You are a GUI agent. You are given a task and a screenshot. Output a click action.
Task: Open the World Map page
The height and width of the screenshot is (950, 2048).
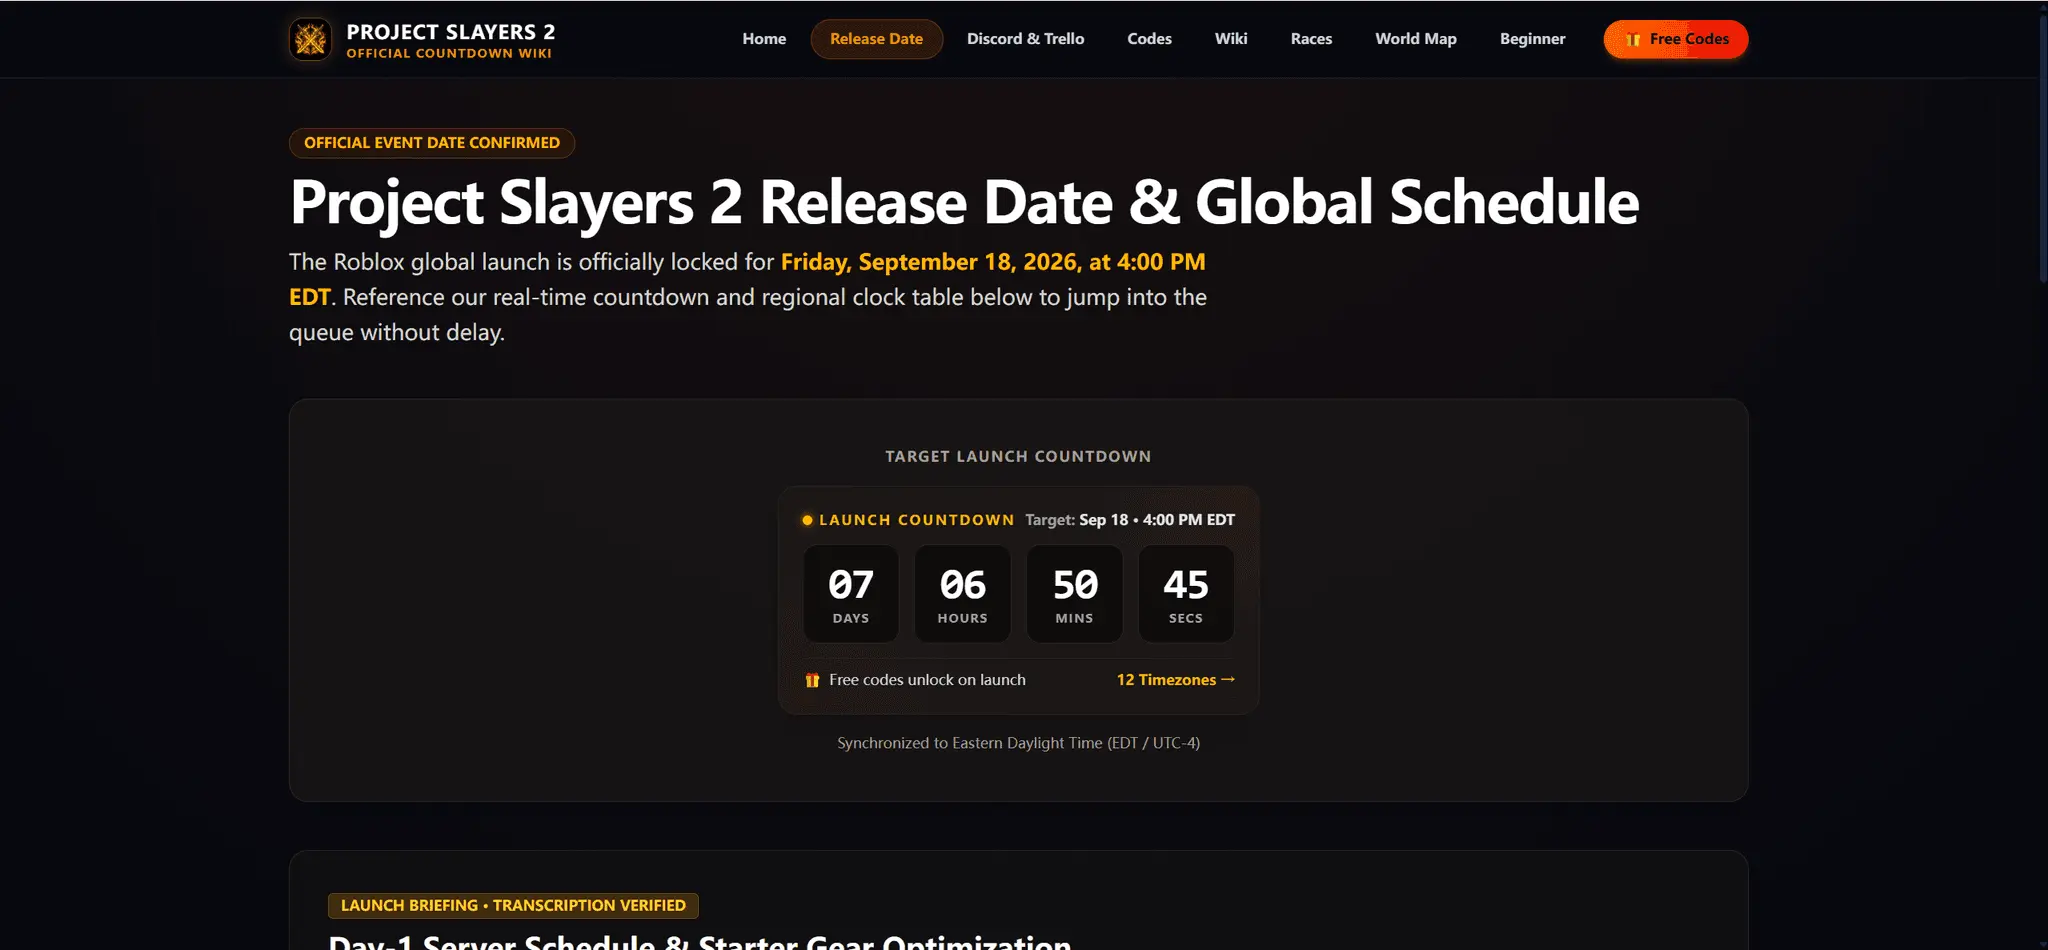[x=1415, y=39]
